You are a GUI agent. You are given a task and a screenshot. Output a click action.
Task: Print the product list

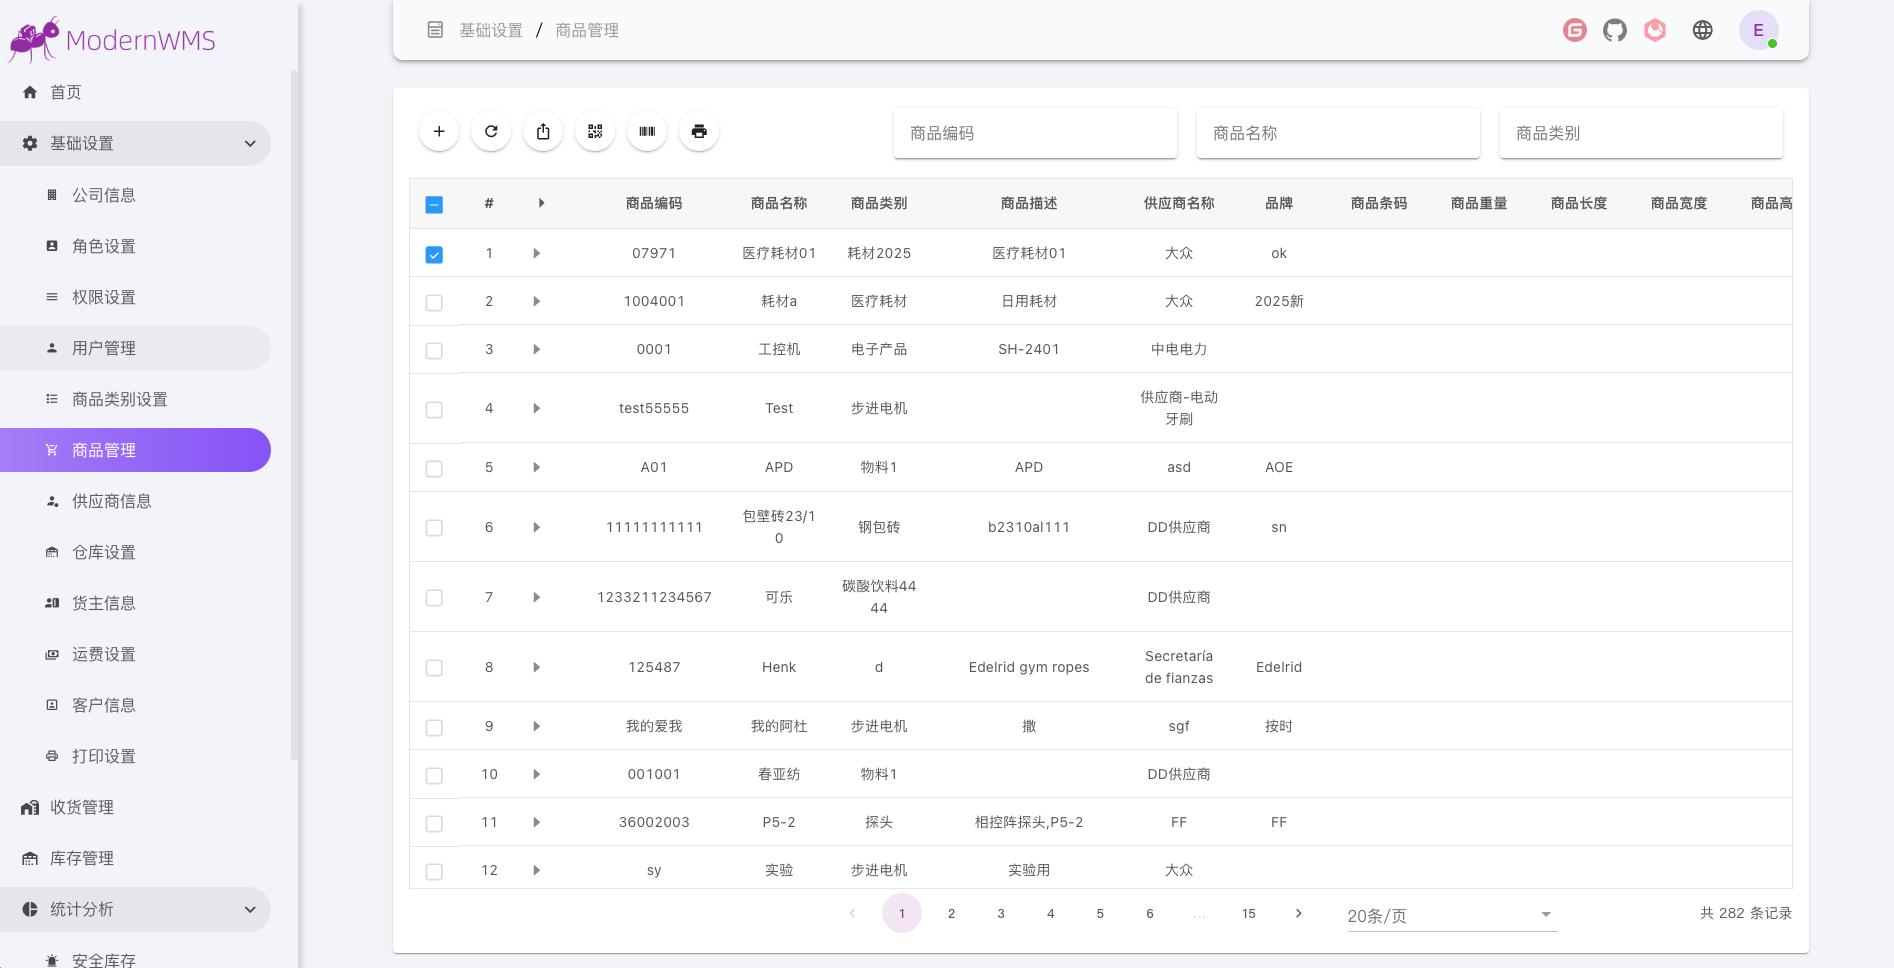699,131
